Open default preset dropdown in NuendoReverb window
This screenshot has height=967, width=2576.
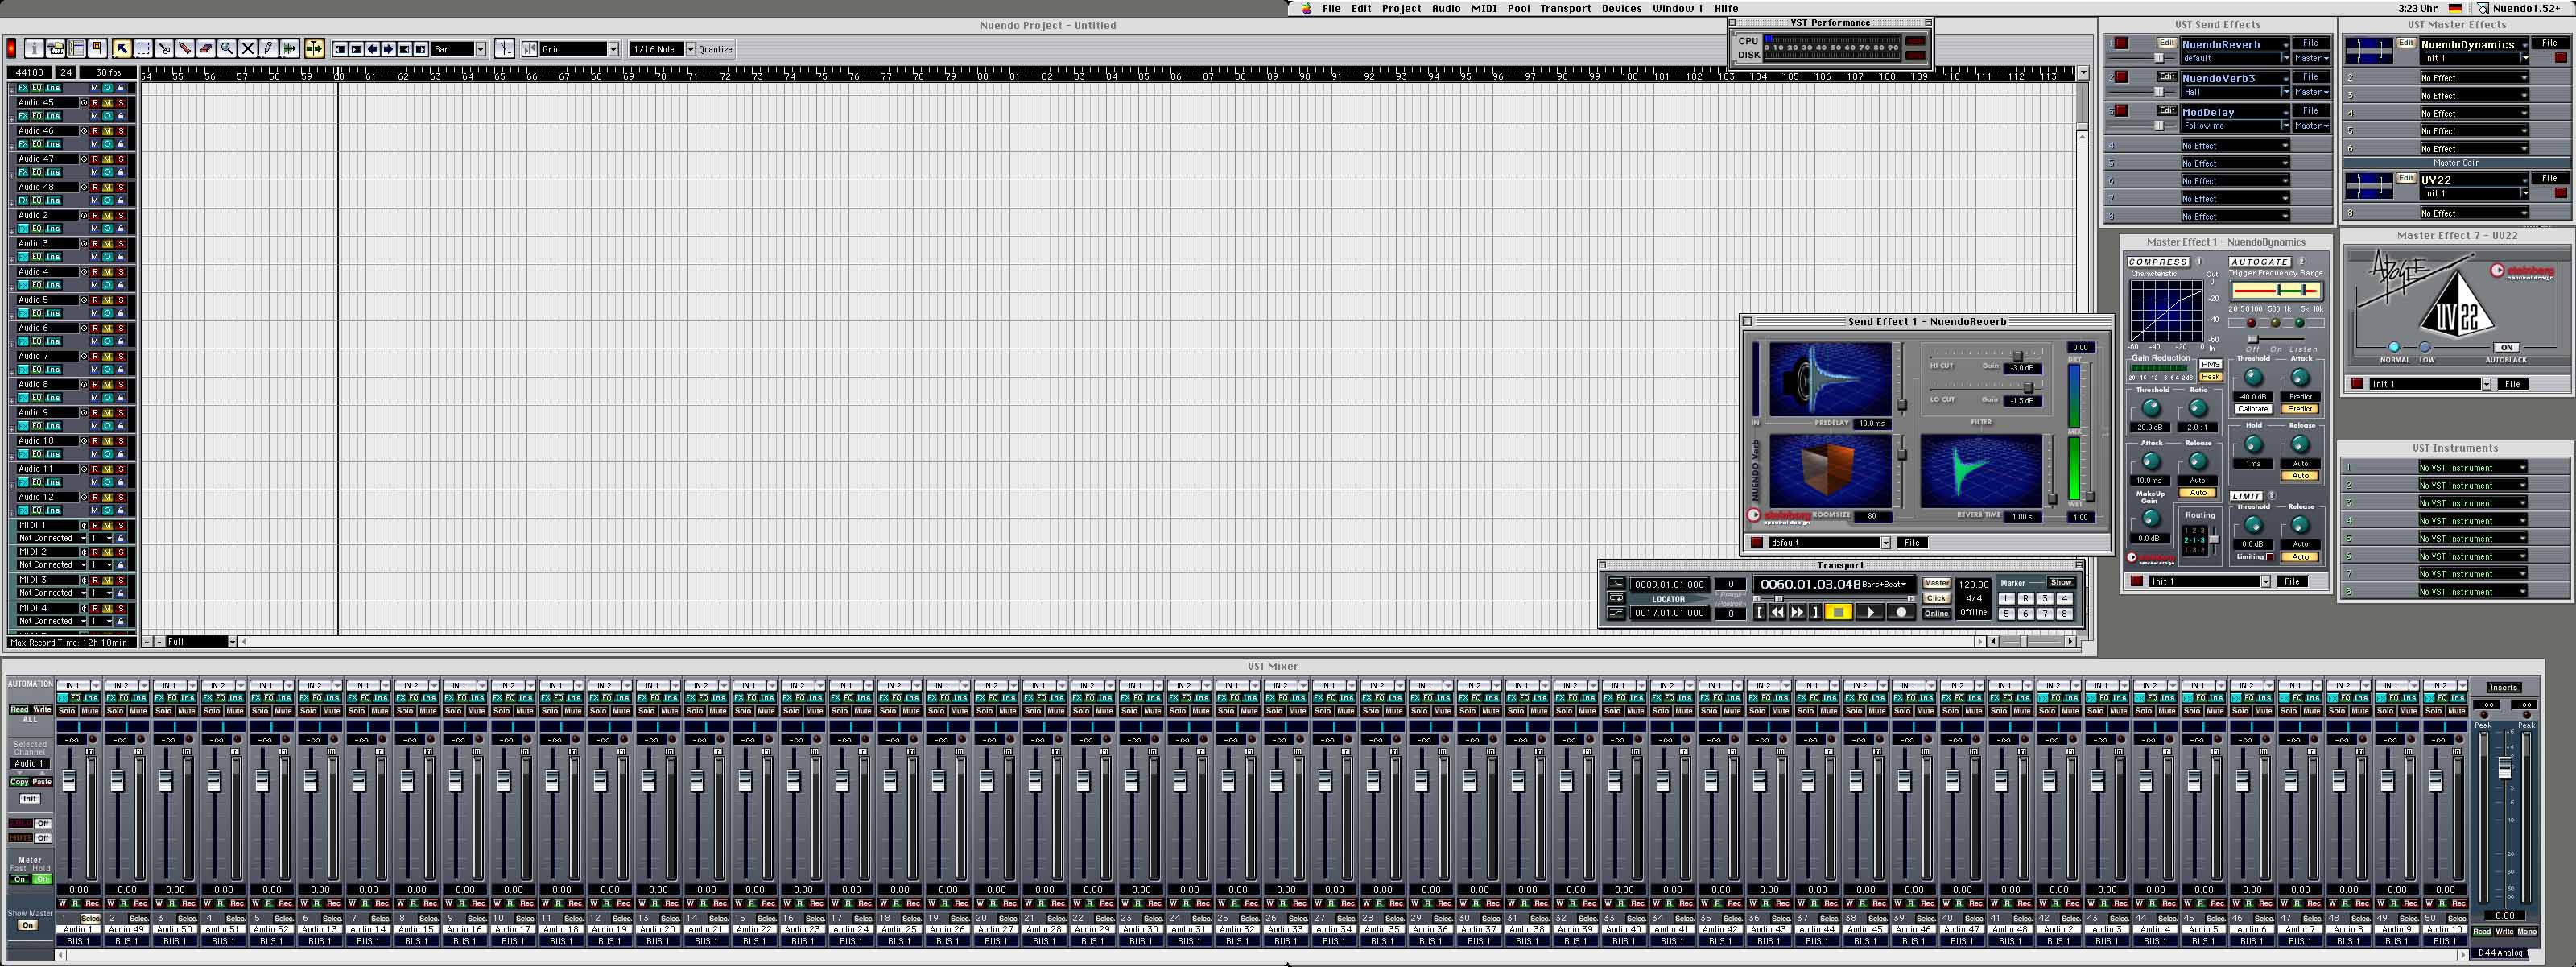coord(1829,543)
